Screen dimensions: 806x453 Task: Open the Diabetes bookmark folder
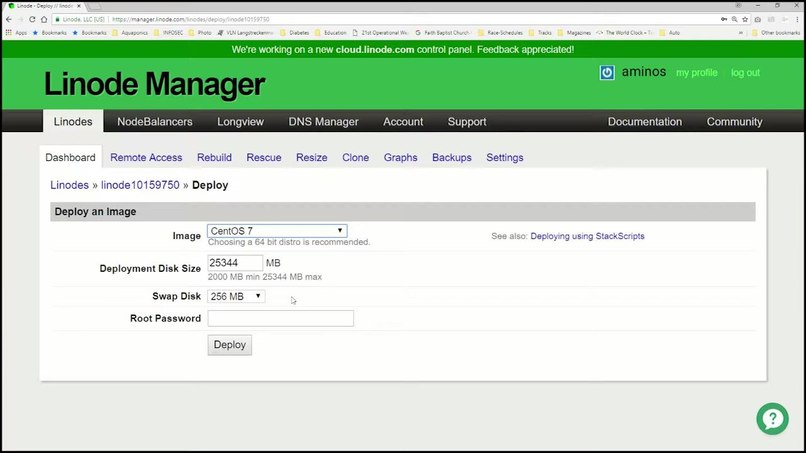(295, 32)
